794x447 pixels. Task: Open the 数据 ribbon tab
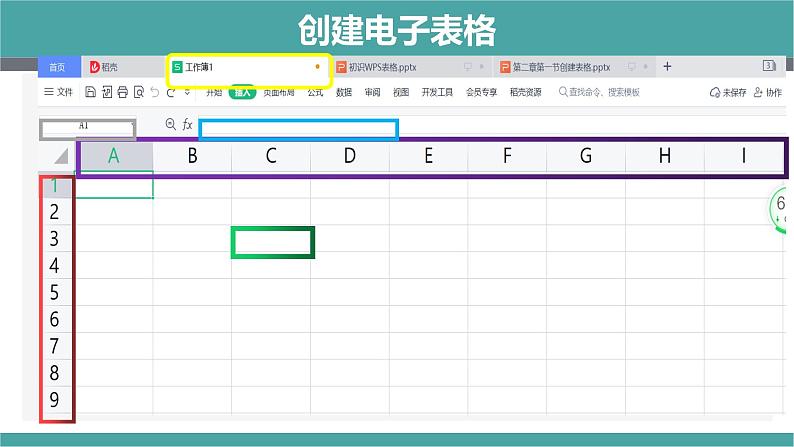(x=344, y=92)
